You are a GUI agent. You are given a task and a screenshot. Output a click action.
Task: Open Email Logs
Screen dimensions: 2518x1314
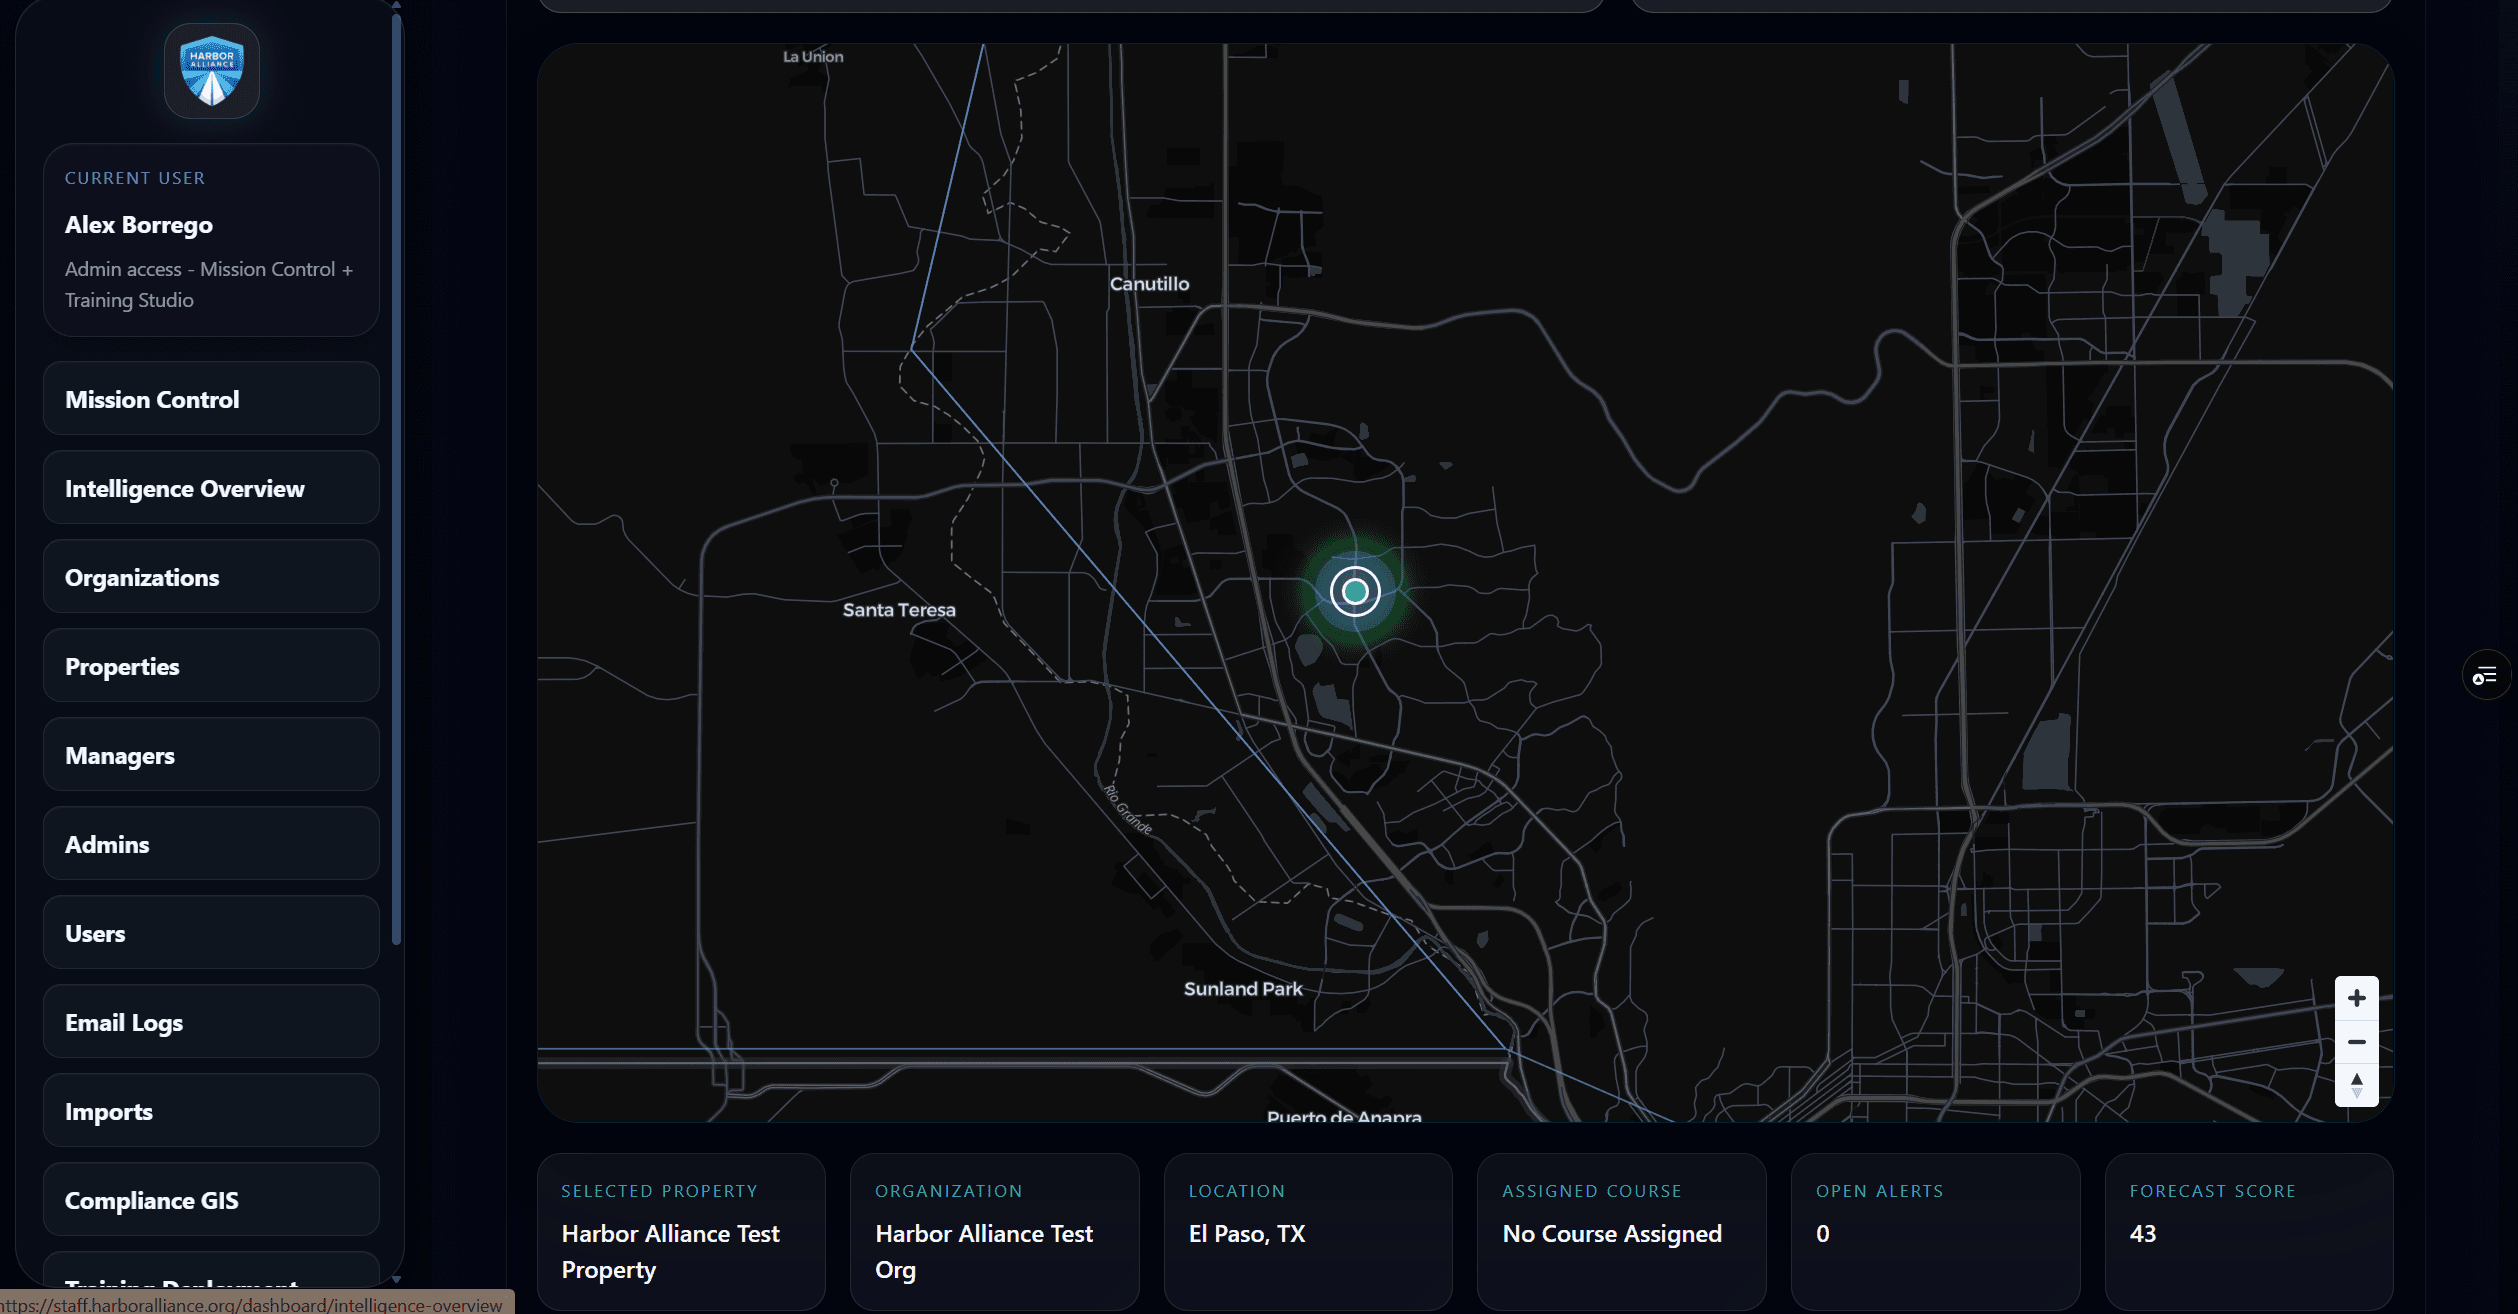(x=211, y=1022)
